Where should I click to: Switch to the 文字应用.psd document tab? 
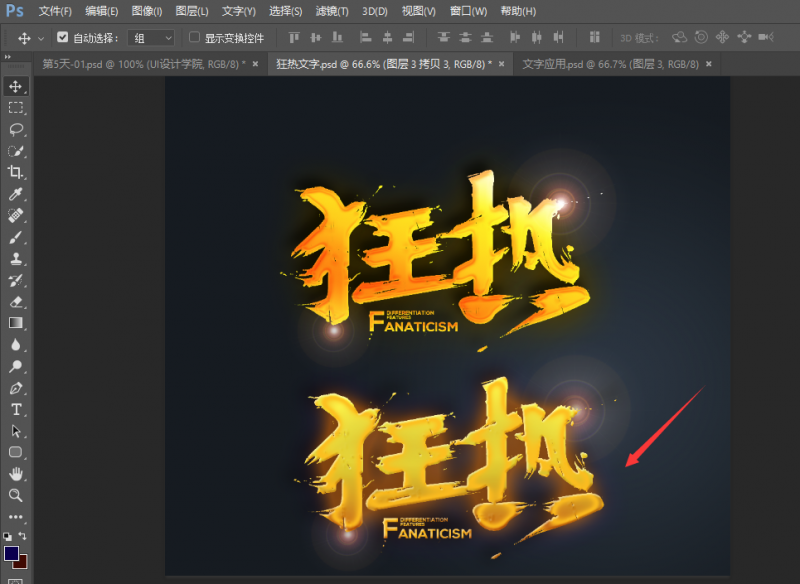(x=610, y=63)
